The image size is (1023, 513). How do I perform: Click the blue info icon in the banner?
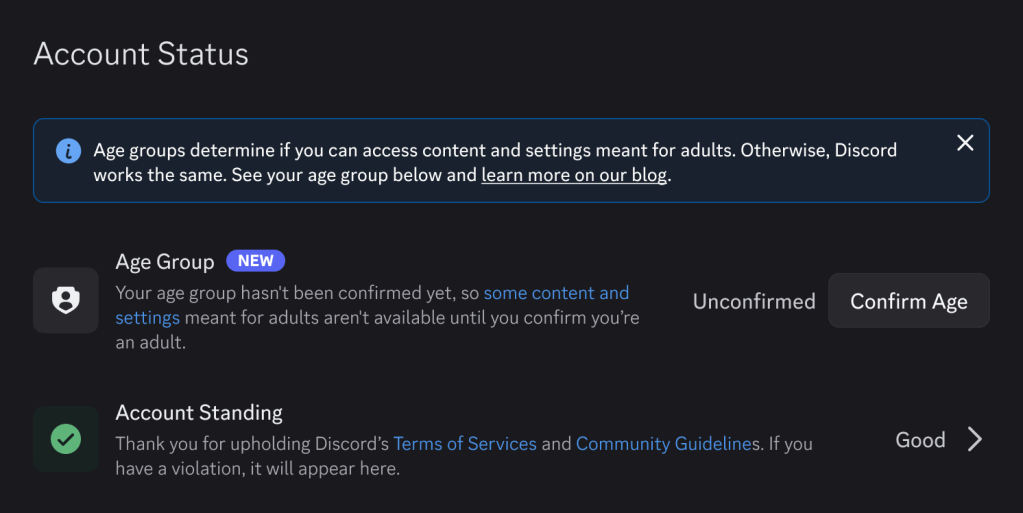69,151
